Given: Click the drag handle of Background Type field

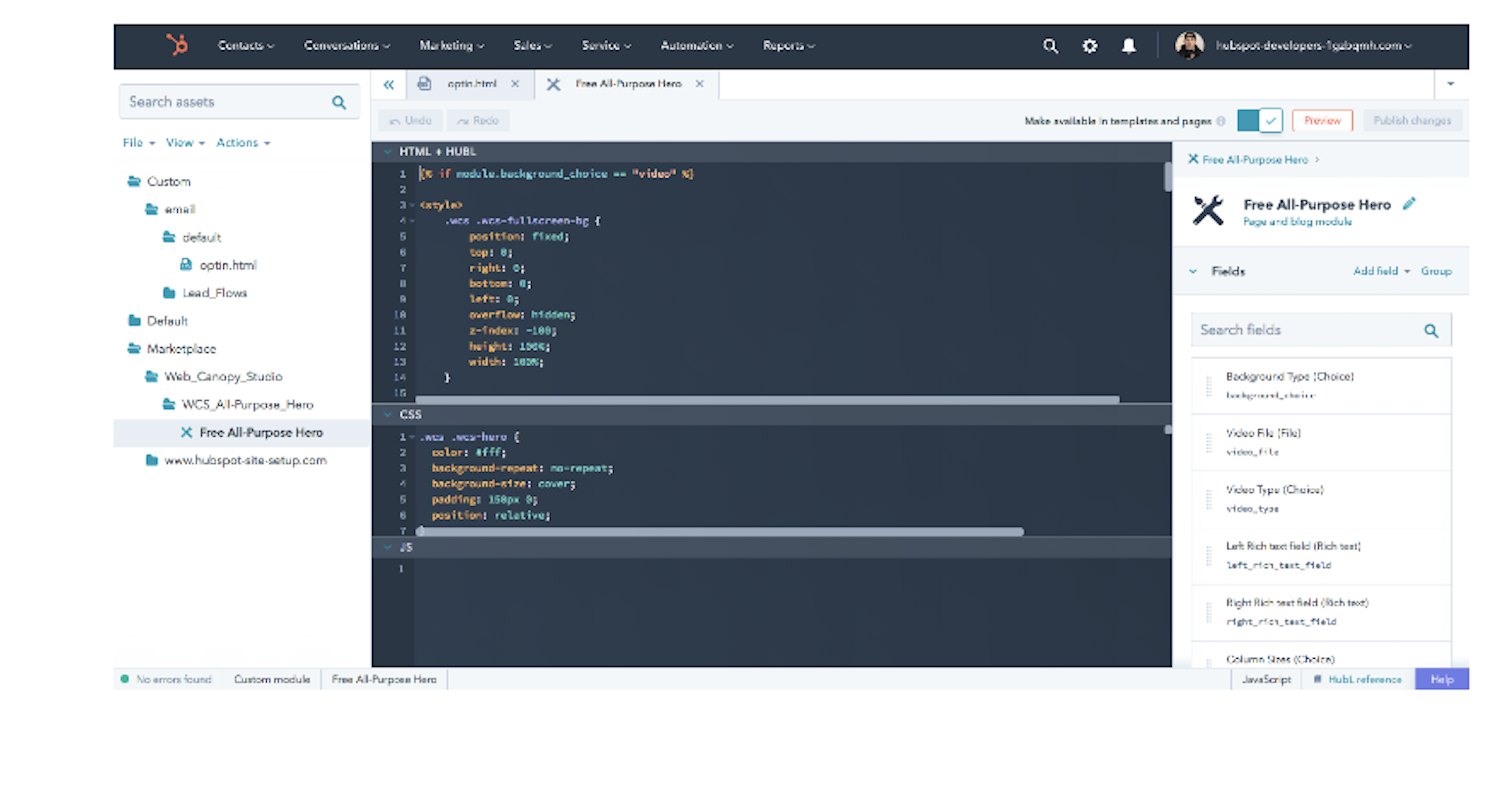Looking at the screenshot, I should pyautogui.click(x=1208, y=386).
